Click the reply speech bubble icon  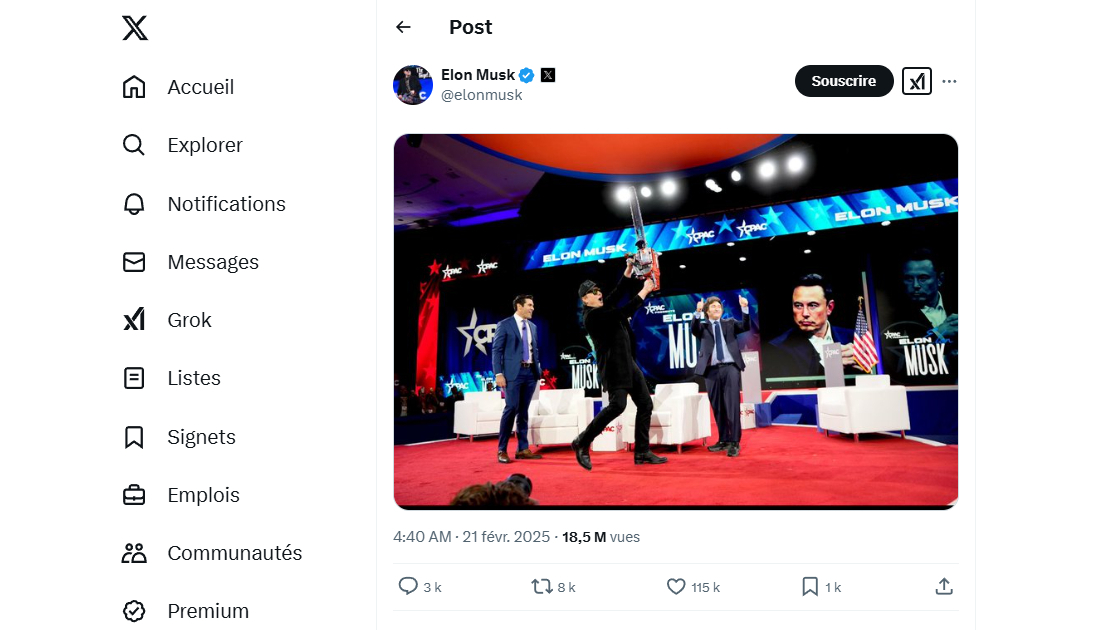pyautogui.click(x=408, y=587)
